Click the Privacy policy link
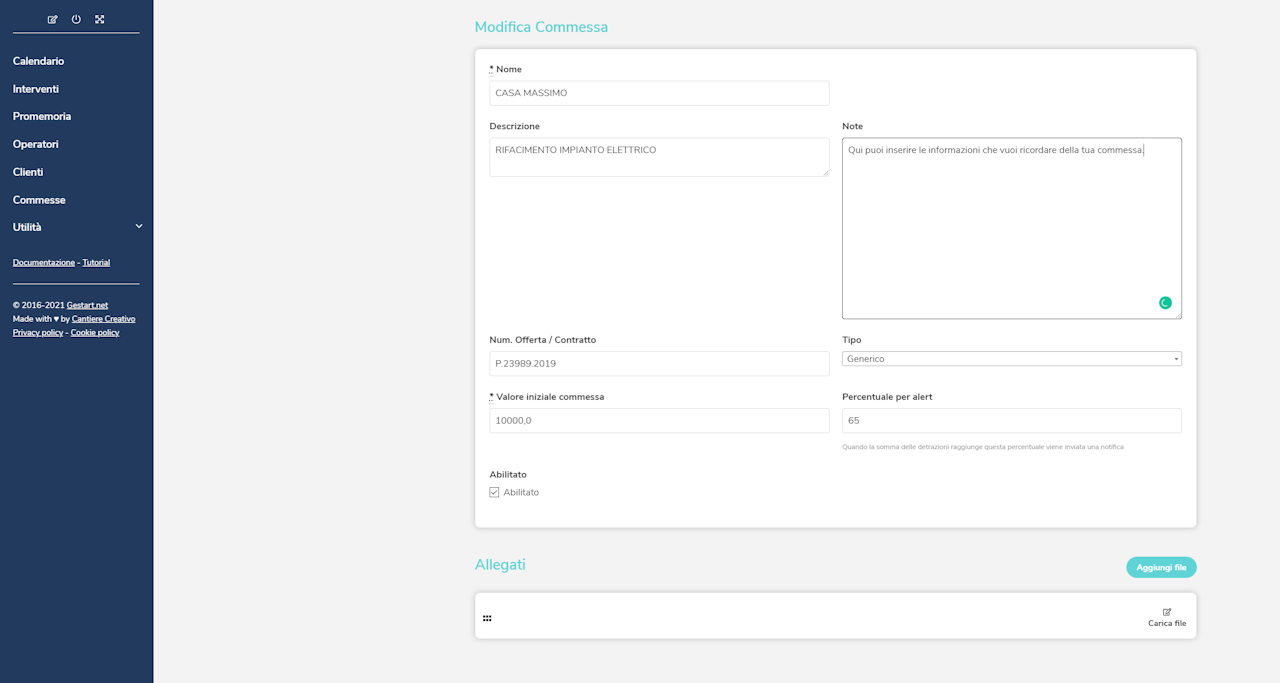This screenshot has width=1280, height=683. (38, 333)
